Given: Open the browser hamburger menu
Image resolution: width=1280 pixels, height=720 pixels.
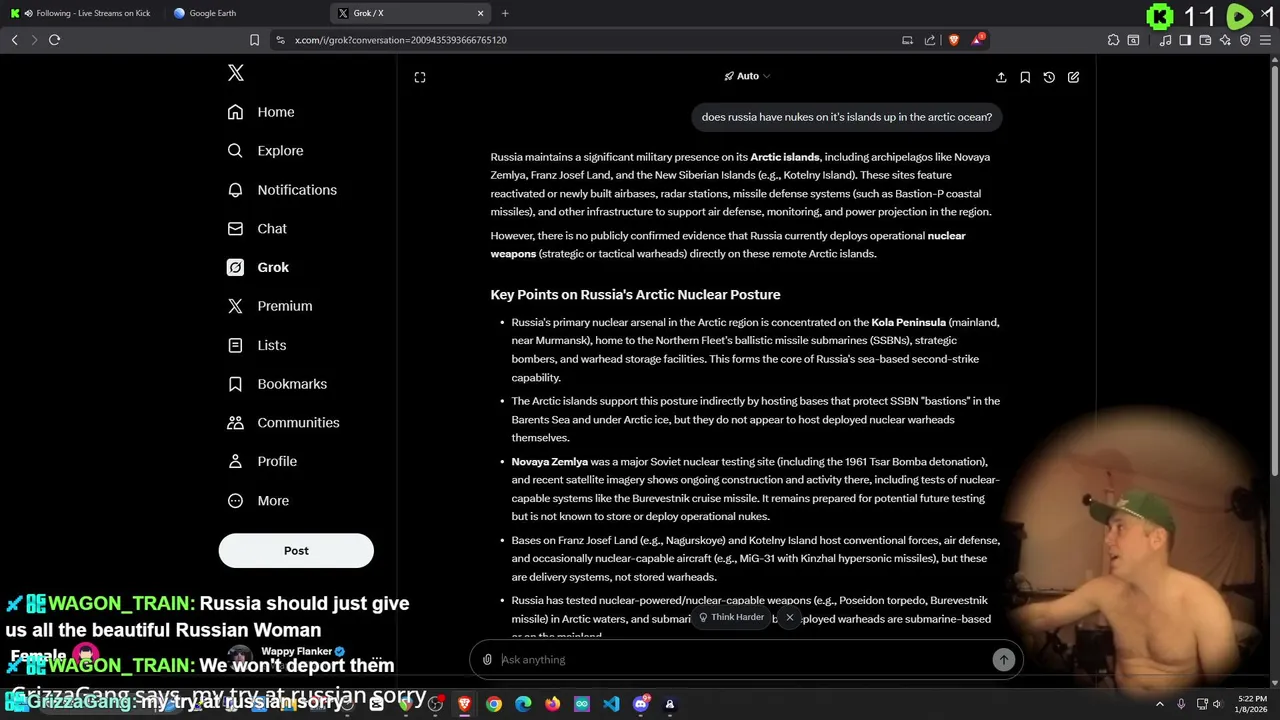Looking at the screenshot, I should 1266,40.
